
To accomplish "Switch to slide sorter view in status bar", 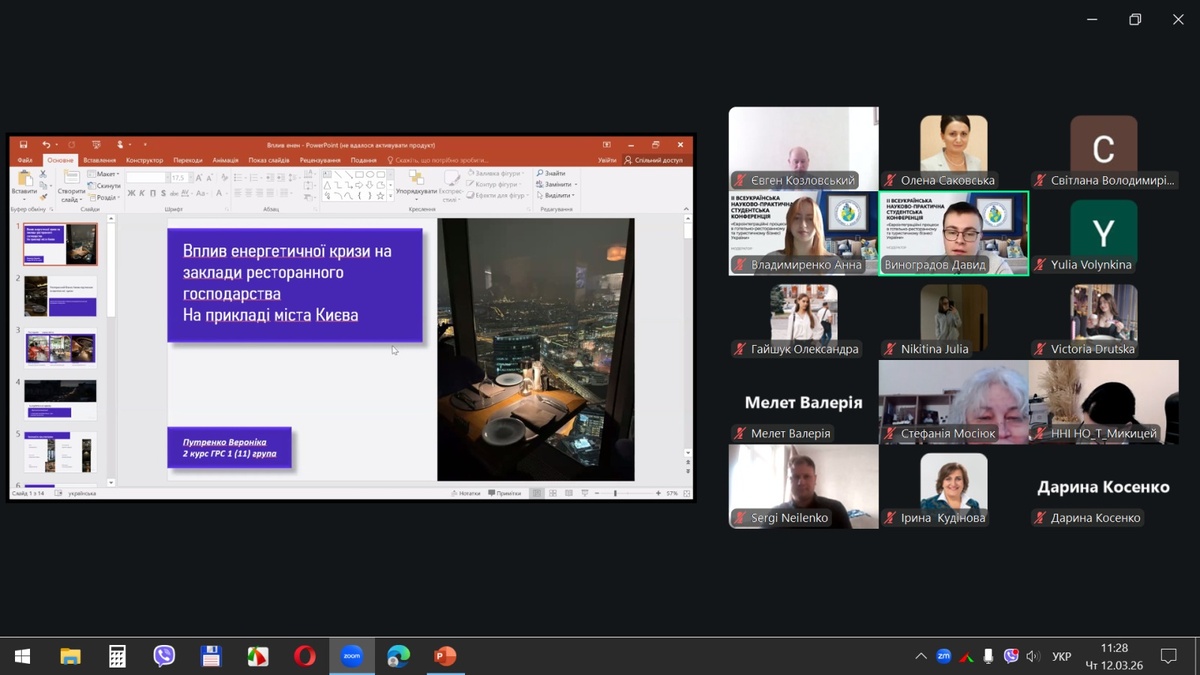I will (x=553, y=493).
